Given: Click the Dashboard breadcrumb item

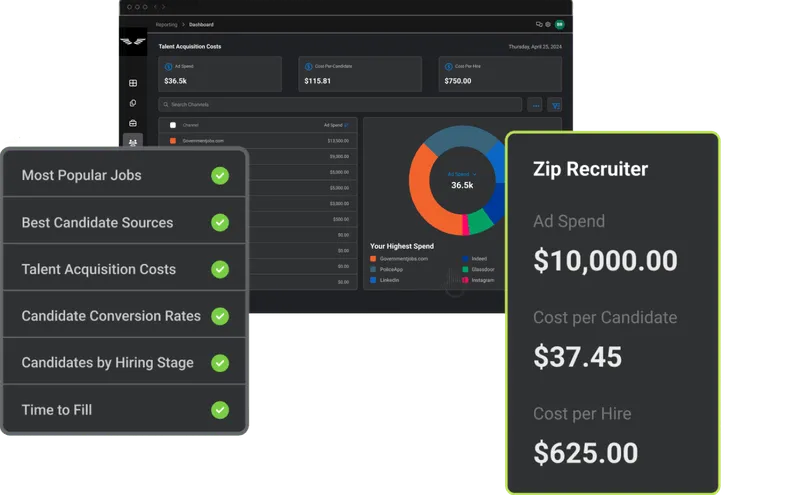Looking at the screenshot, I should pos(201,24).
